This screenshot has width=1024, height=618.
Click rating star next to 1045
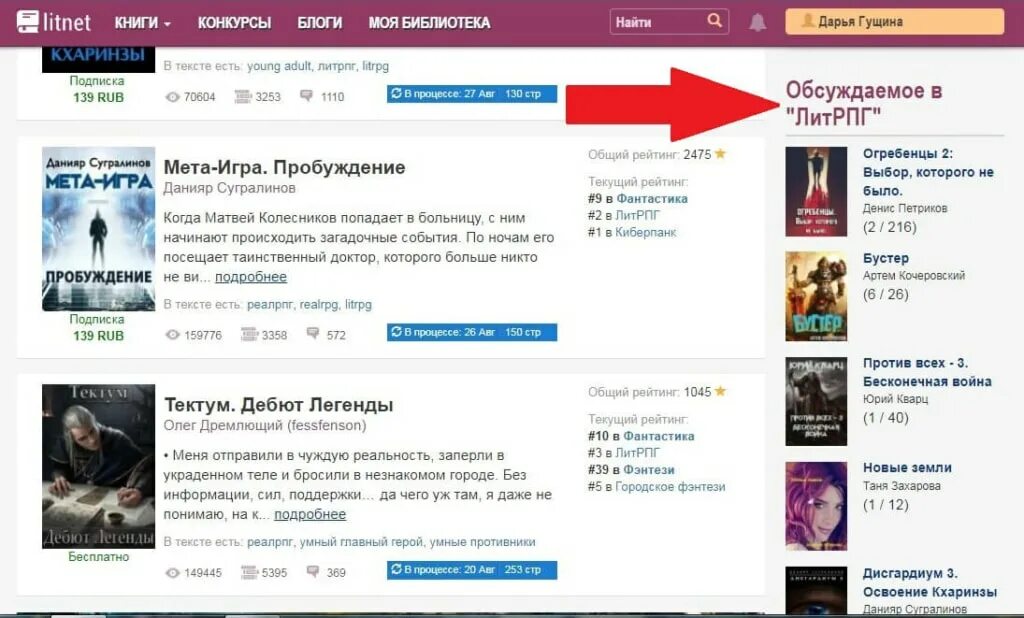720,391
